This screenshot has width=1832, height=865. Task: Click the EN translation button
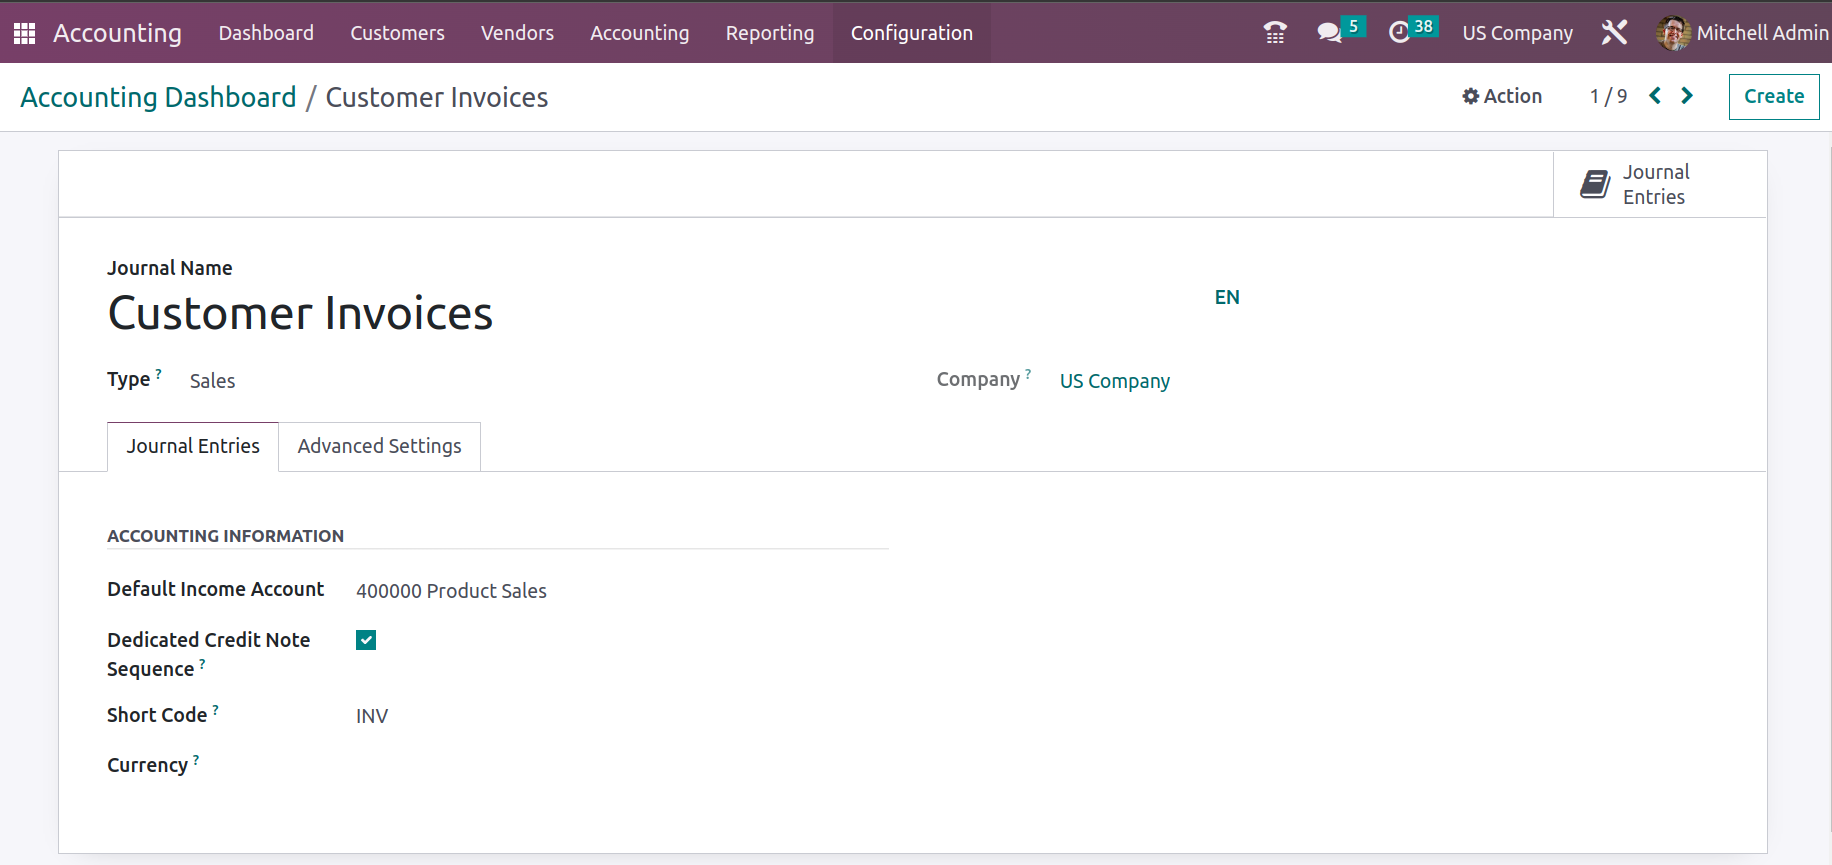(x=1227, y=297)
